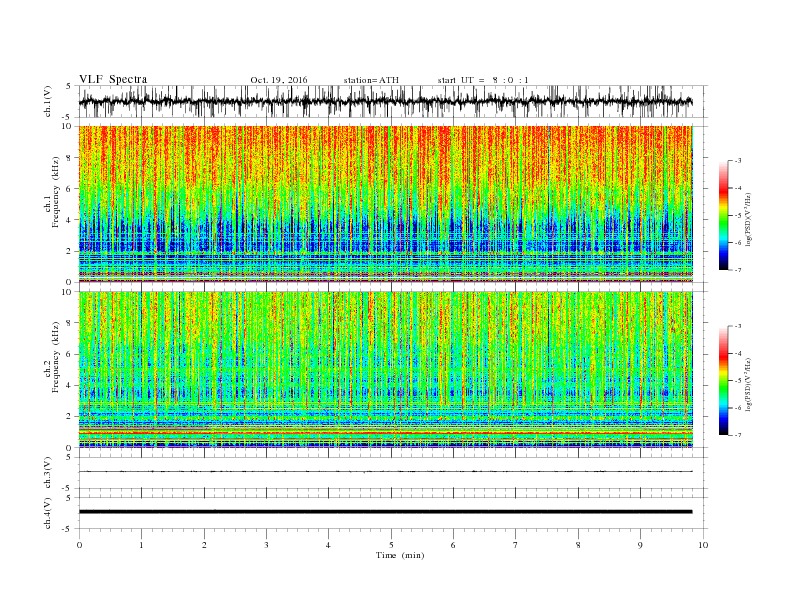The height and width of the screenshot is (612, 792).
Task: Click the time axis tick label '10'
Action: tap(703, 545)
